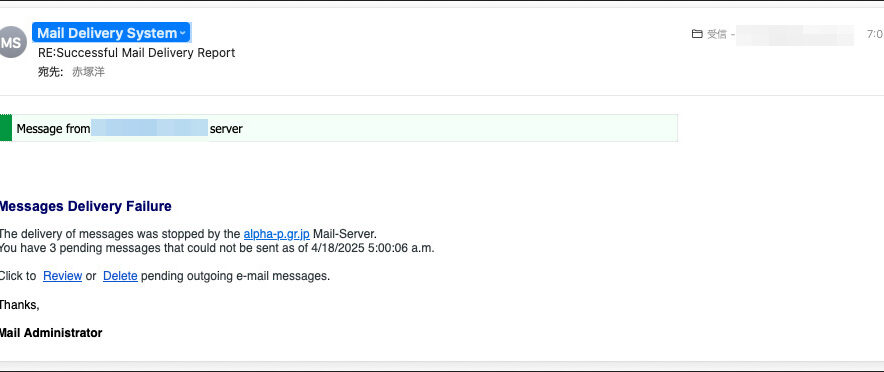Click the message received time
884x372 pixels.
pyautogui.click(x=875, y=34)
